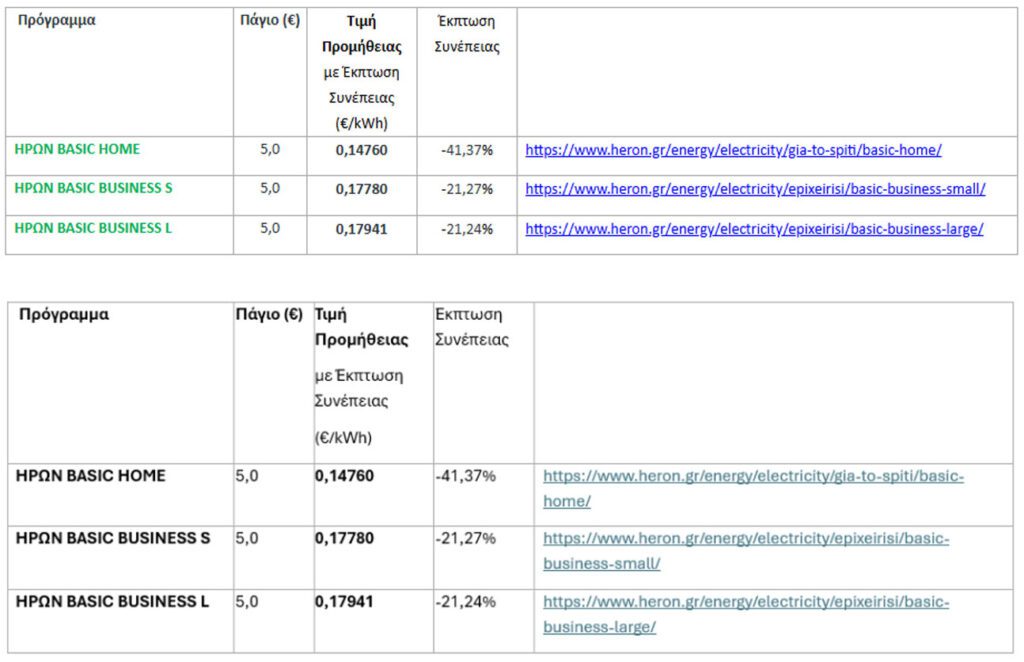
Task: Click the wrapped basic-business-large link in lower table
Action: pos(746,602)
